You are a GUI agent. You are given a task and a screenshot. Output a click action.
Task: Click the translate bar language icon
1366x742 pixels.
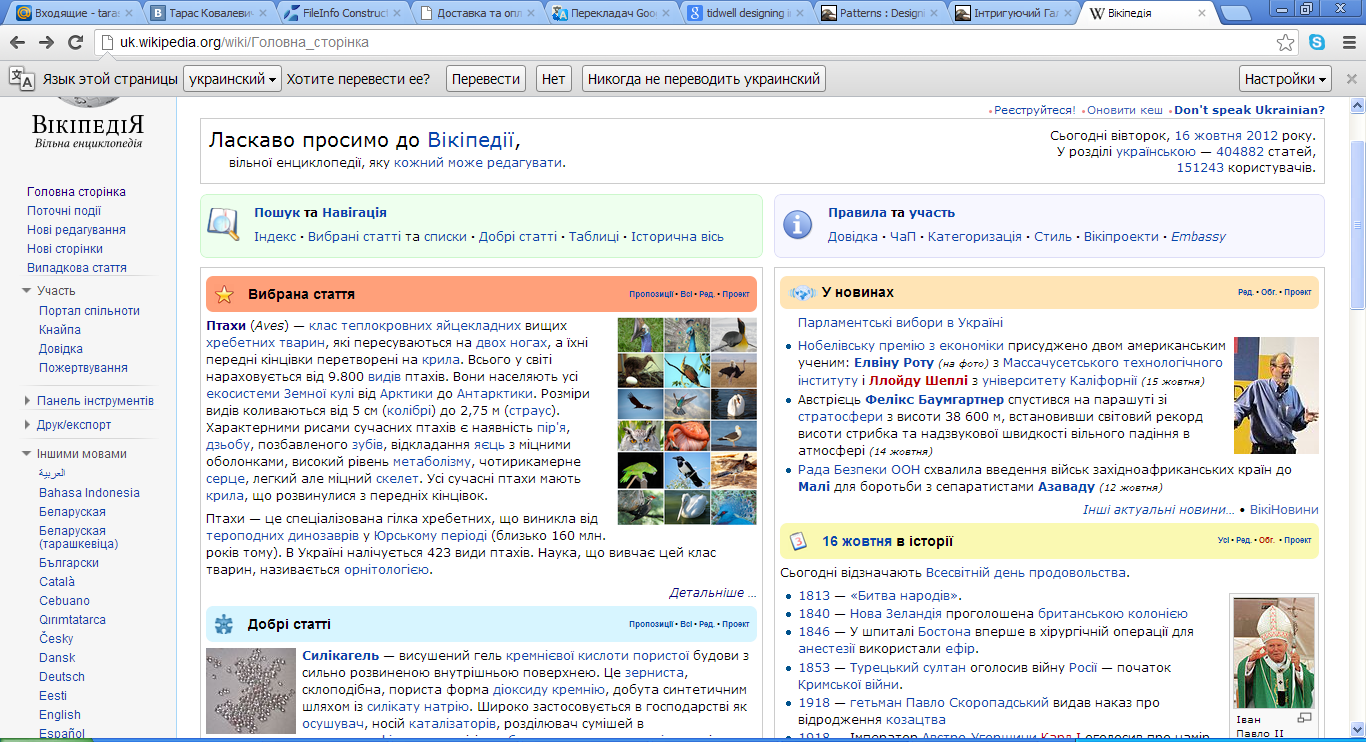tap(21, 78)
